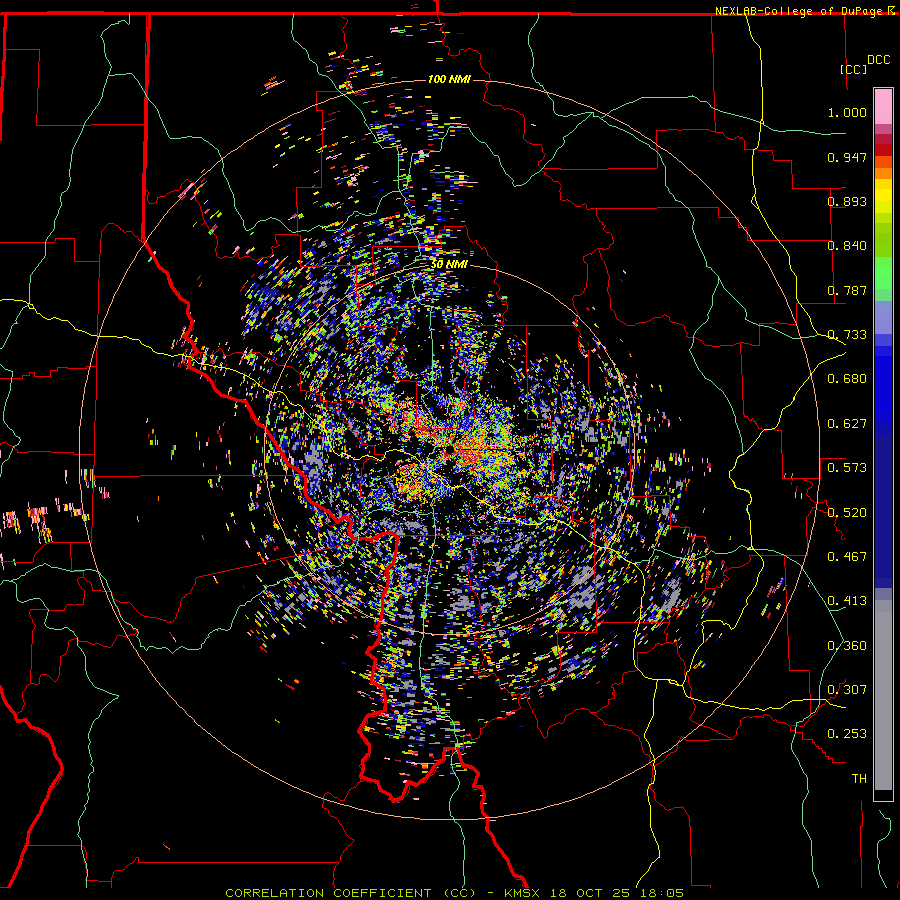The image size is (900, 900).
Task: Click the 0.893 scale value
Action: click(847, 201)
